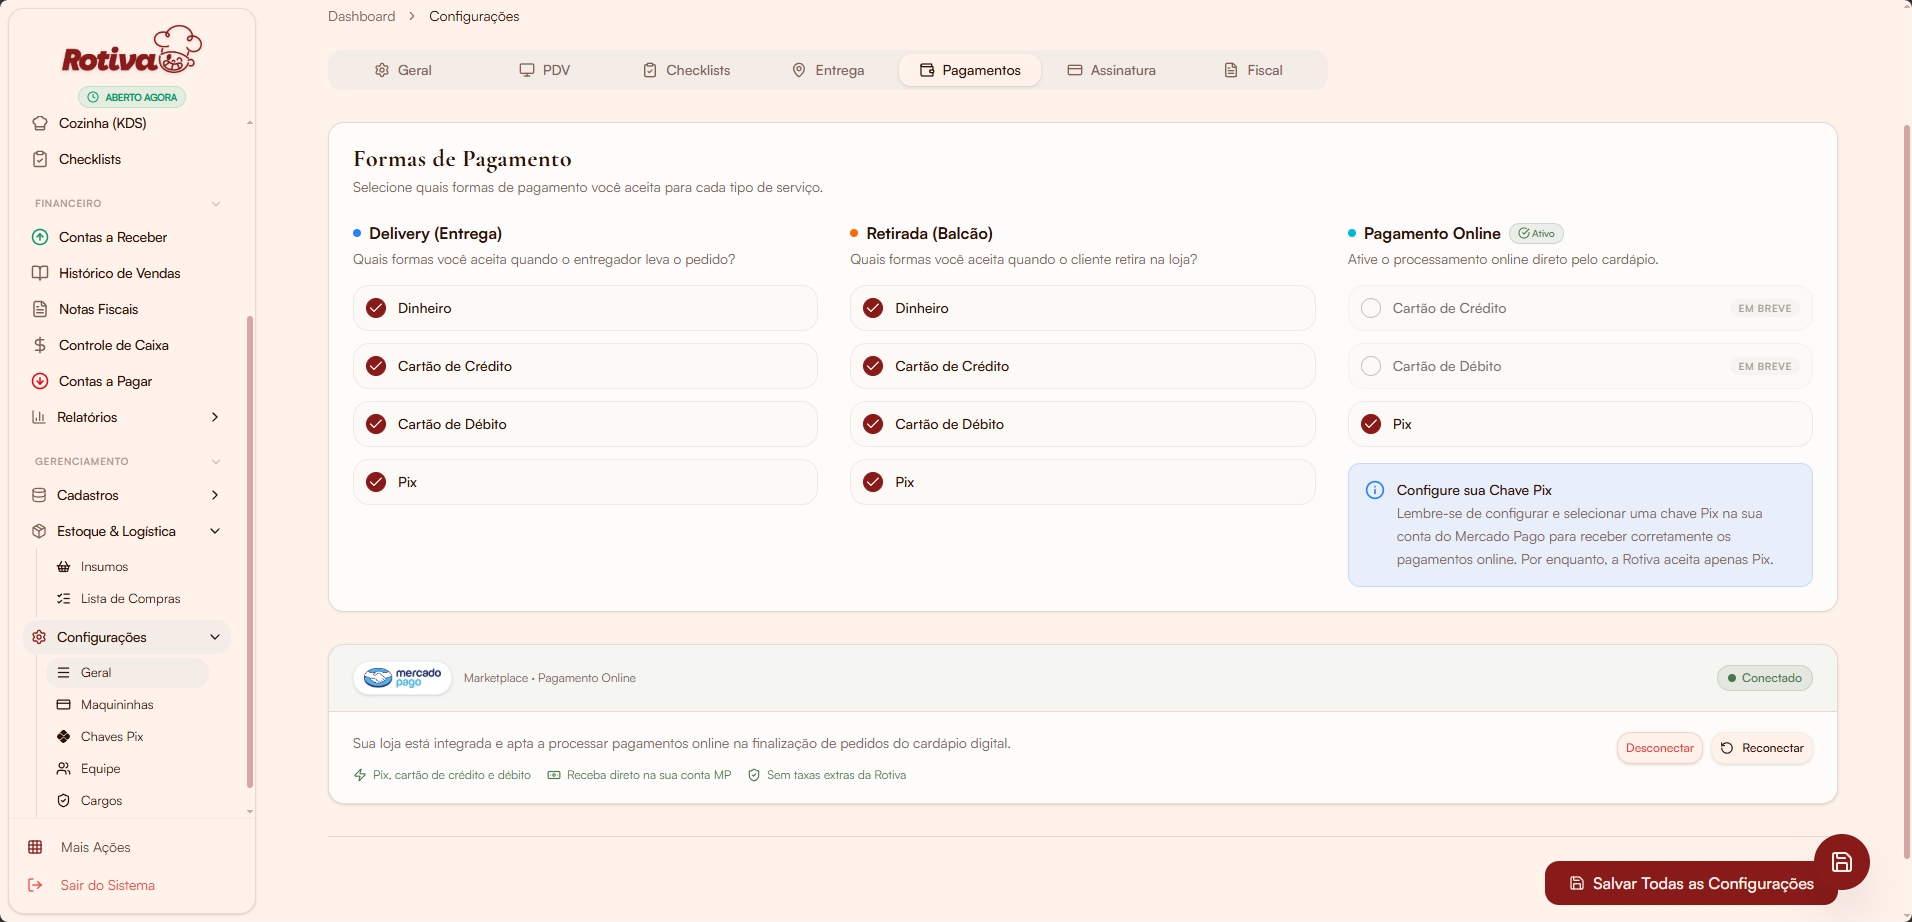
Task: Toggle Pix under Pagamento Online
Action: (1371, 424)
